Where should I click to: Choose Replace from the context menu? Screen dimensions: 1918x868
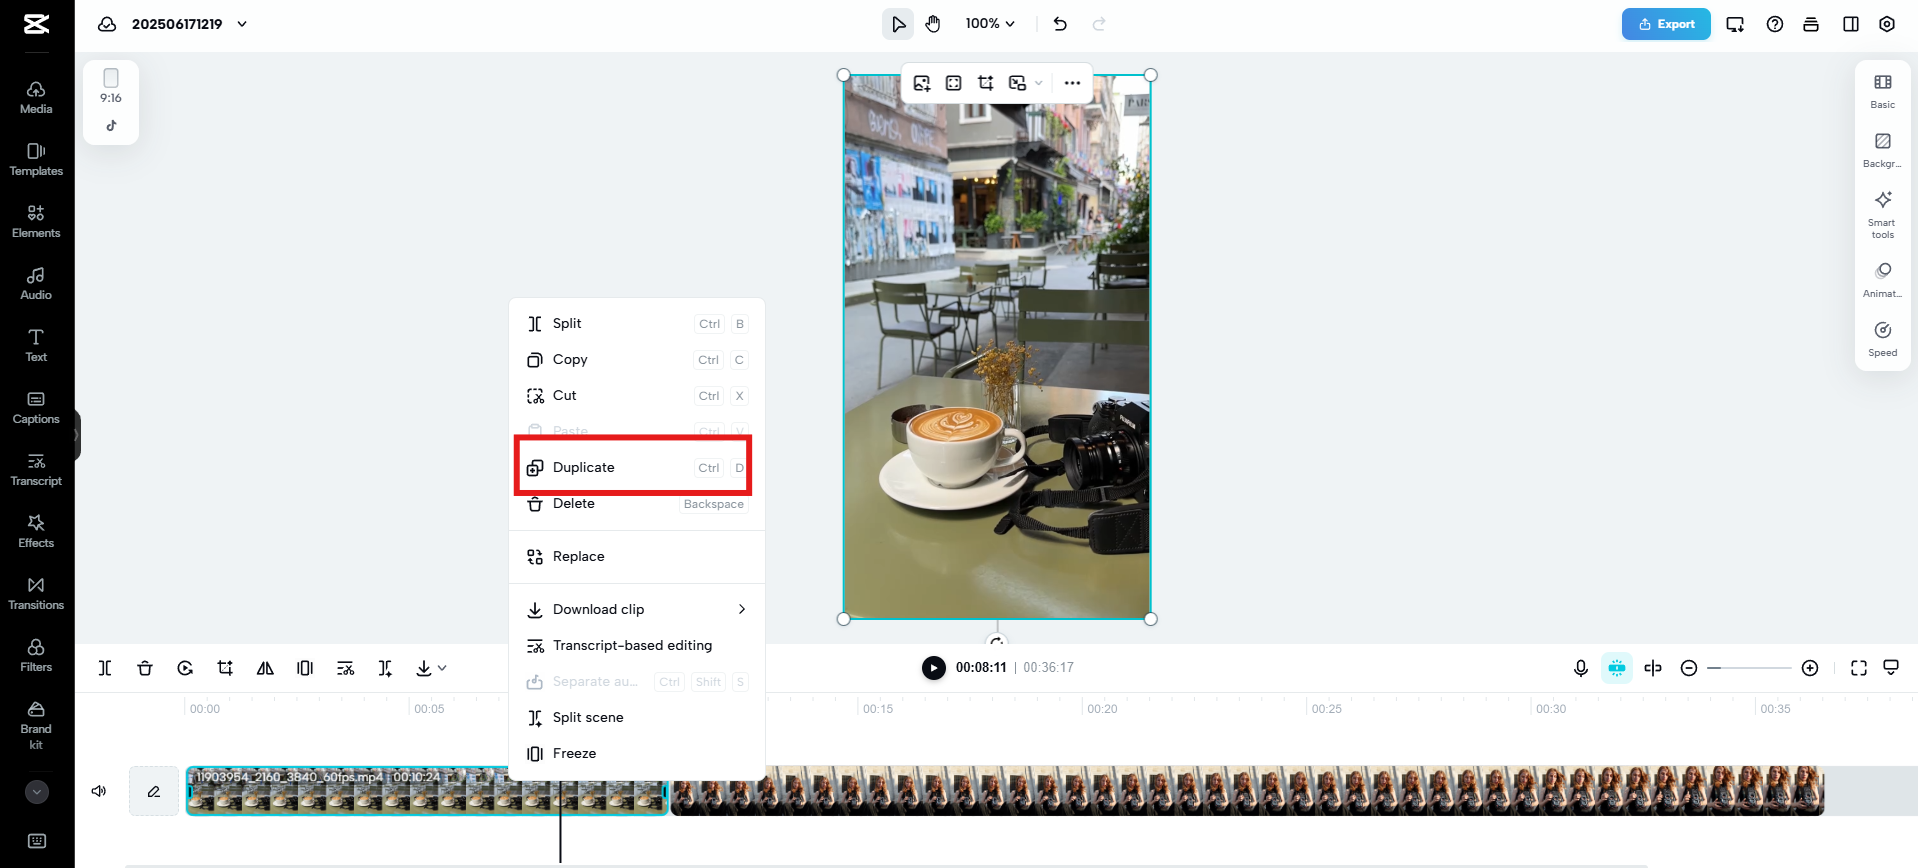tap(637, 556)
